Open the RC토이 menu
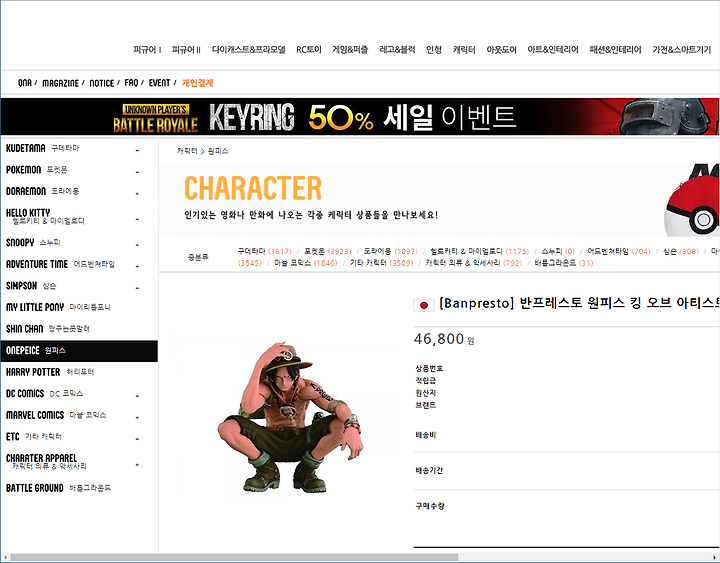This screenshot has height=563, width=720. point(309,50)
